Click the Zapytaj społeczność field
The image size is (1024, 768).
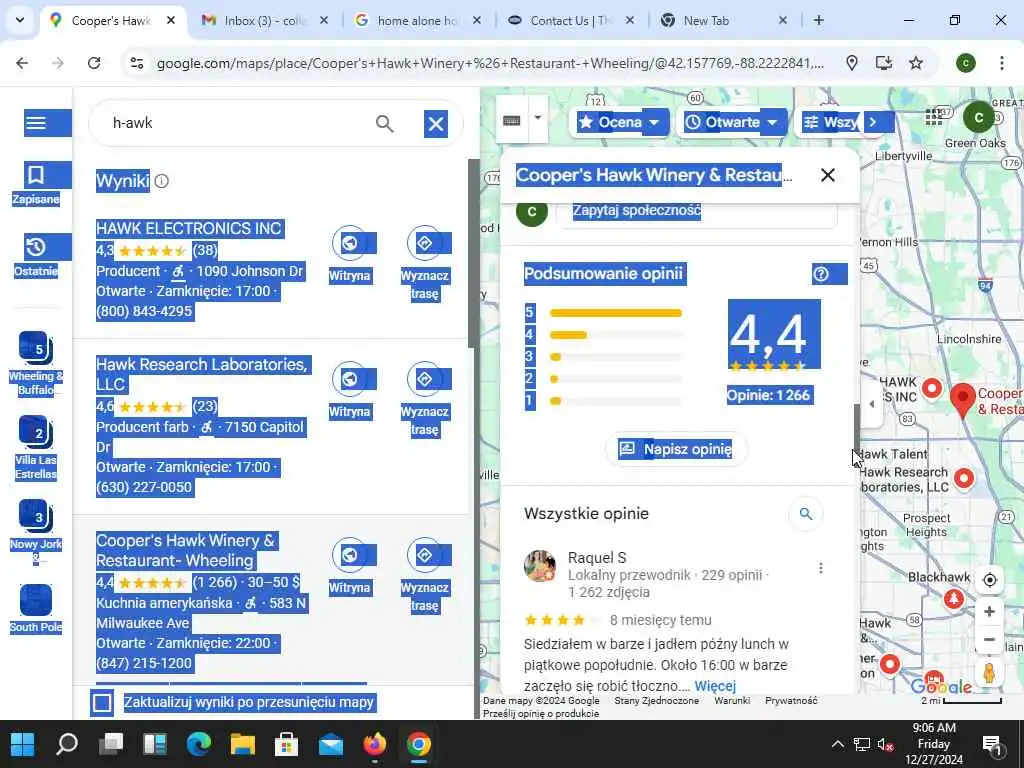pos(696,211)
